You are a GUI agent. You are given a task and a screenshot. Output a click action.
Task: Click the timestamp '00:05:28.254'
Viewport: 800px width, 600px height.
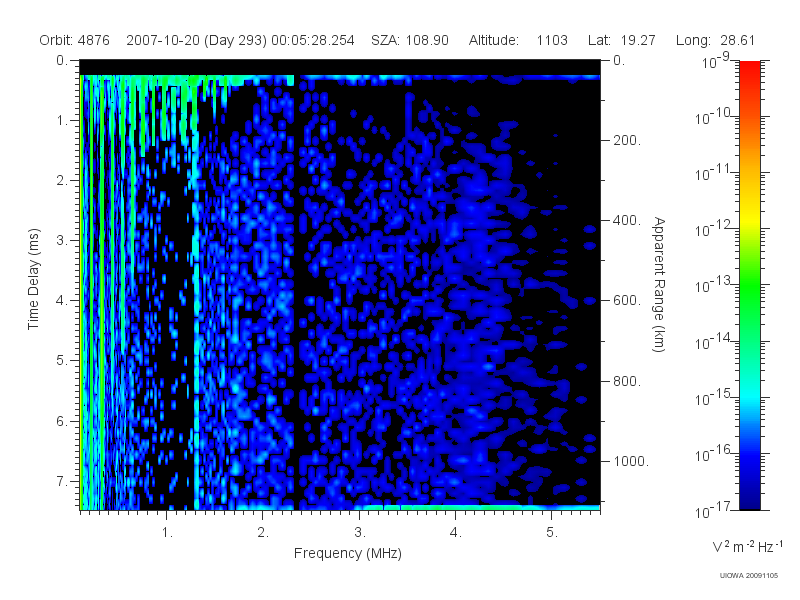[x=313, y=40]
